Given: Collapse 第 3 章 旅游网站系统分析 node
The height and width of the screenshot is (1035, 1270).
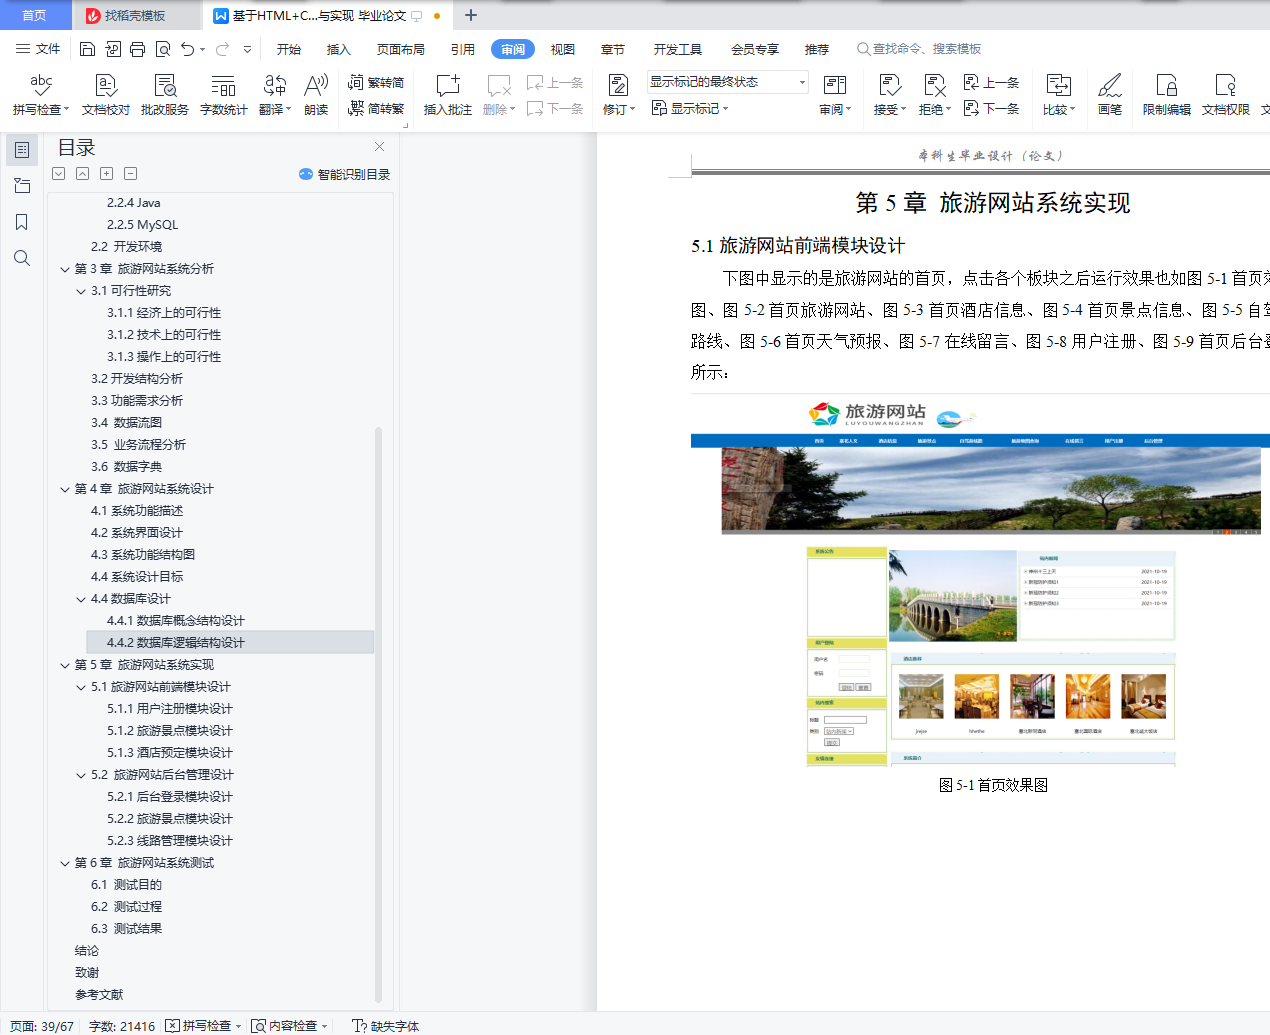Looking at the screenshot, I should pos(65,269).
